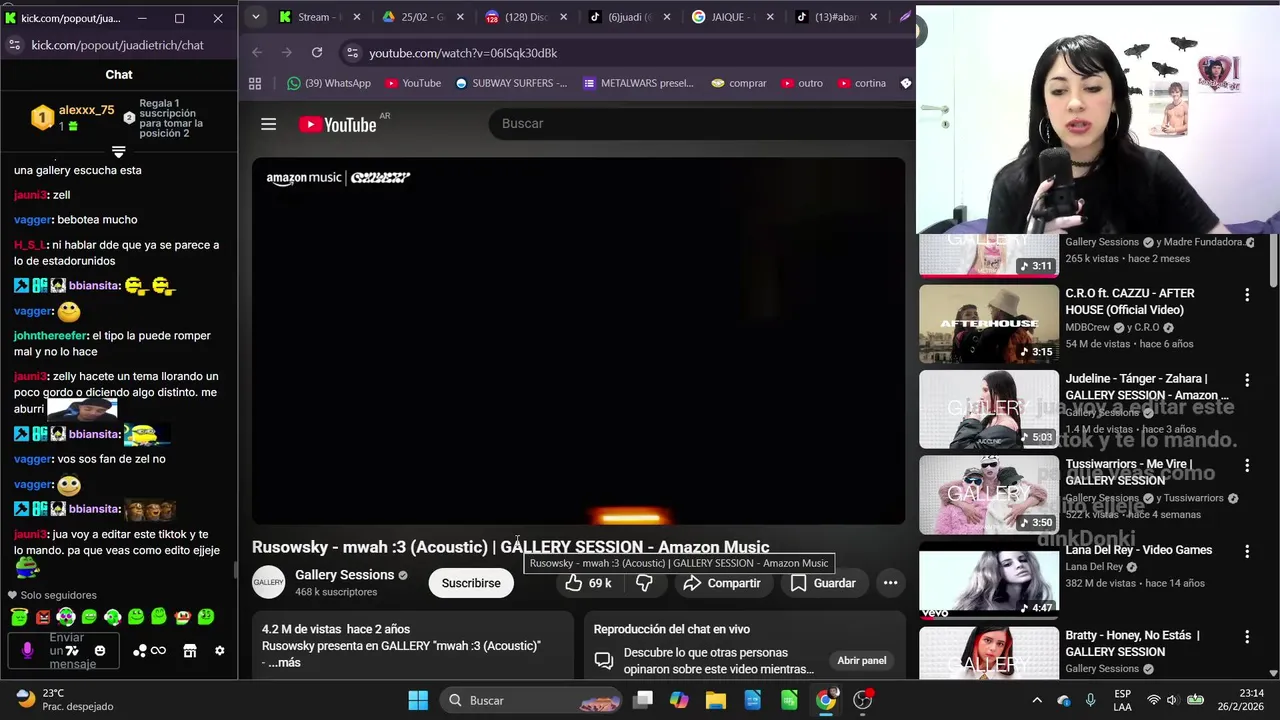Switch to the (6)juadi TikTok tab
This screenshot has width=1280, height=720.
click(628, 17)
